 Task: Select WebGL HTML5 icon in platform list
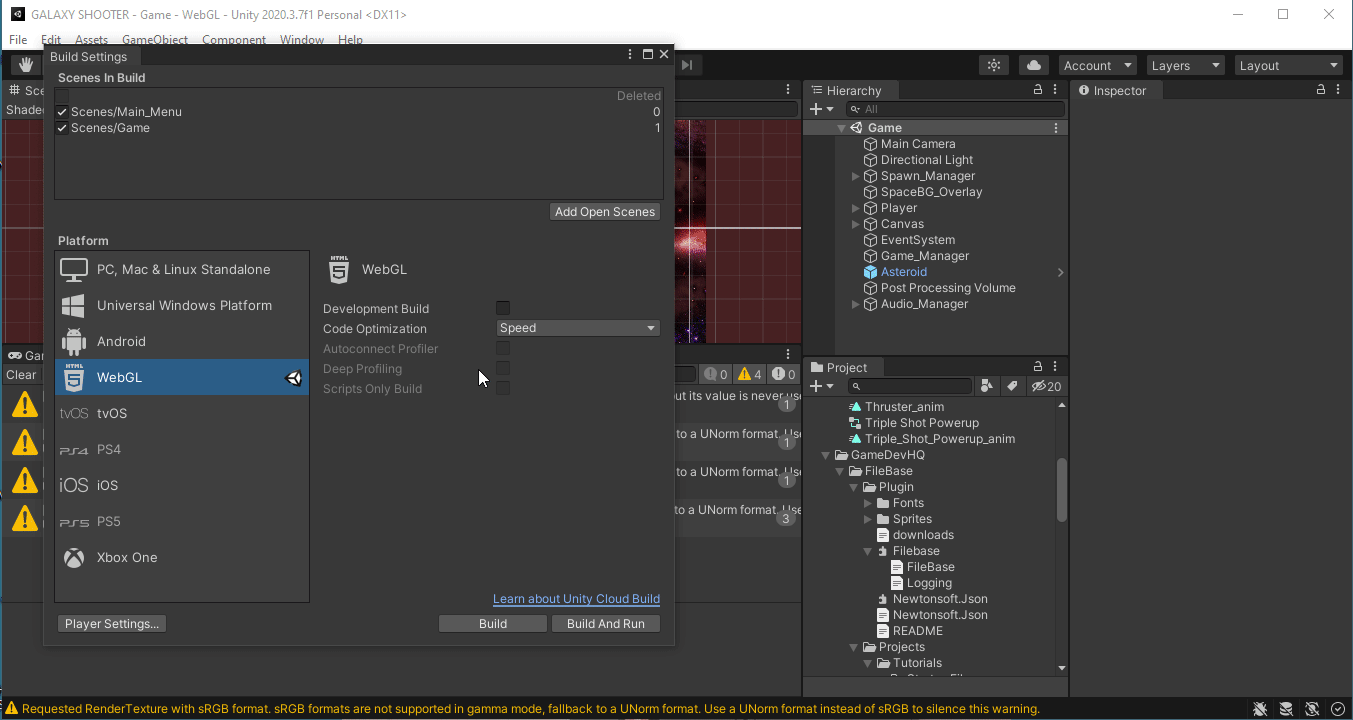click(x=74, y=377)
